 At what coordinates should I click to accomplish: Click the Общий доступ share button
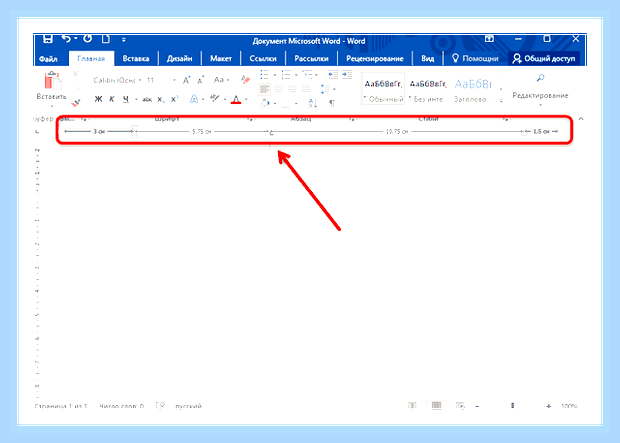coord(544,59)
